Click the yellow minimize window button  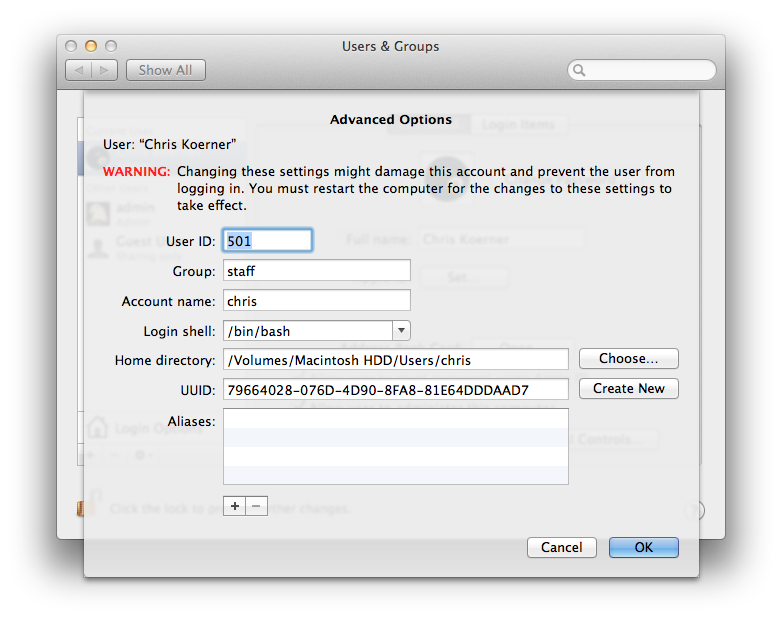(91, 46)
